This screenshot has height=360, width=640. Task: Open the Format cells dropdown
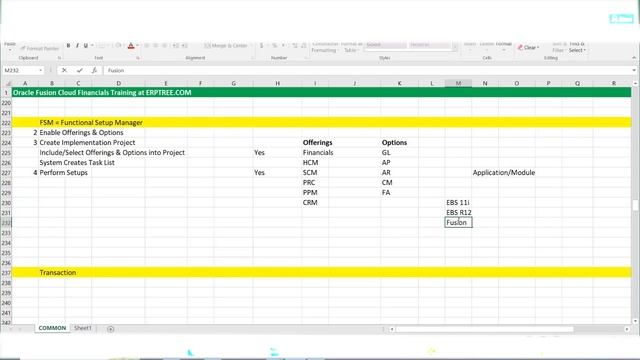click(x=504, y=47)
